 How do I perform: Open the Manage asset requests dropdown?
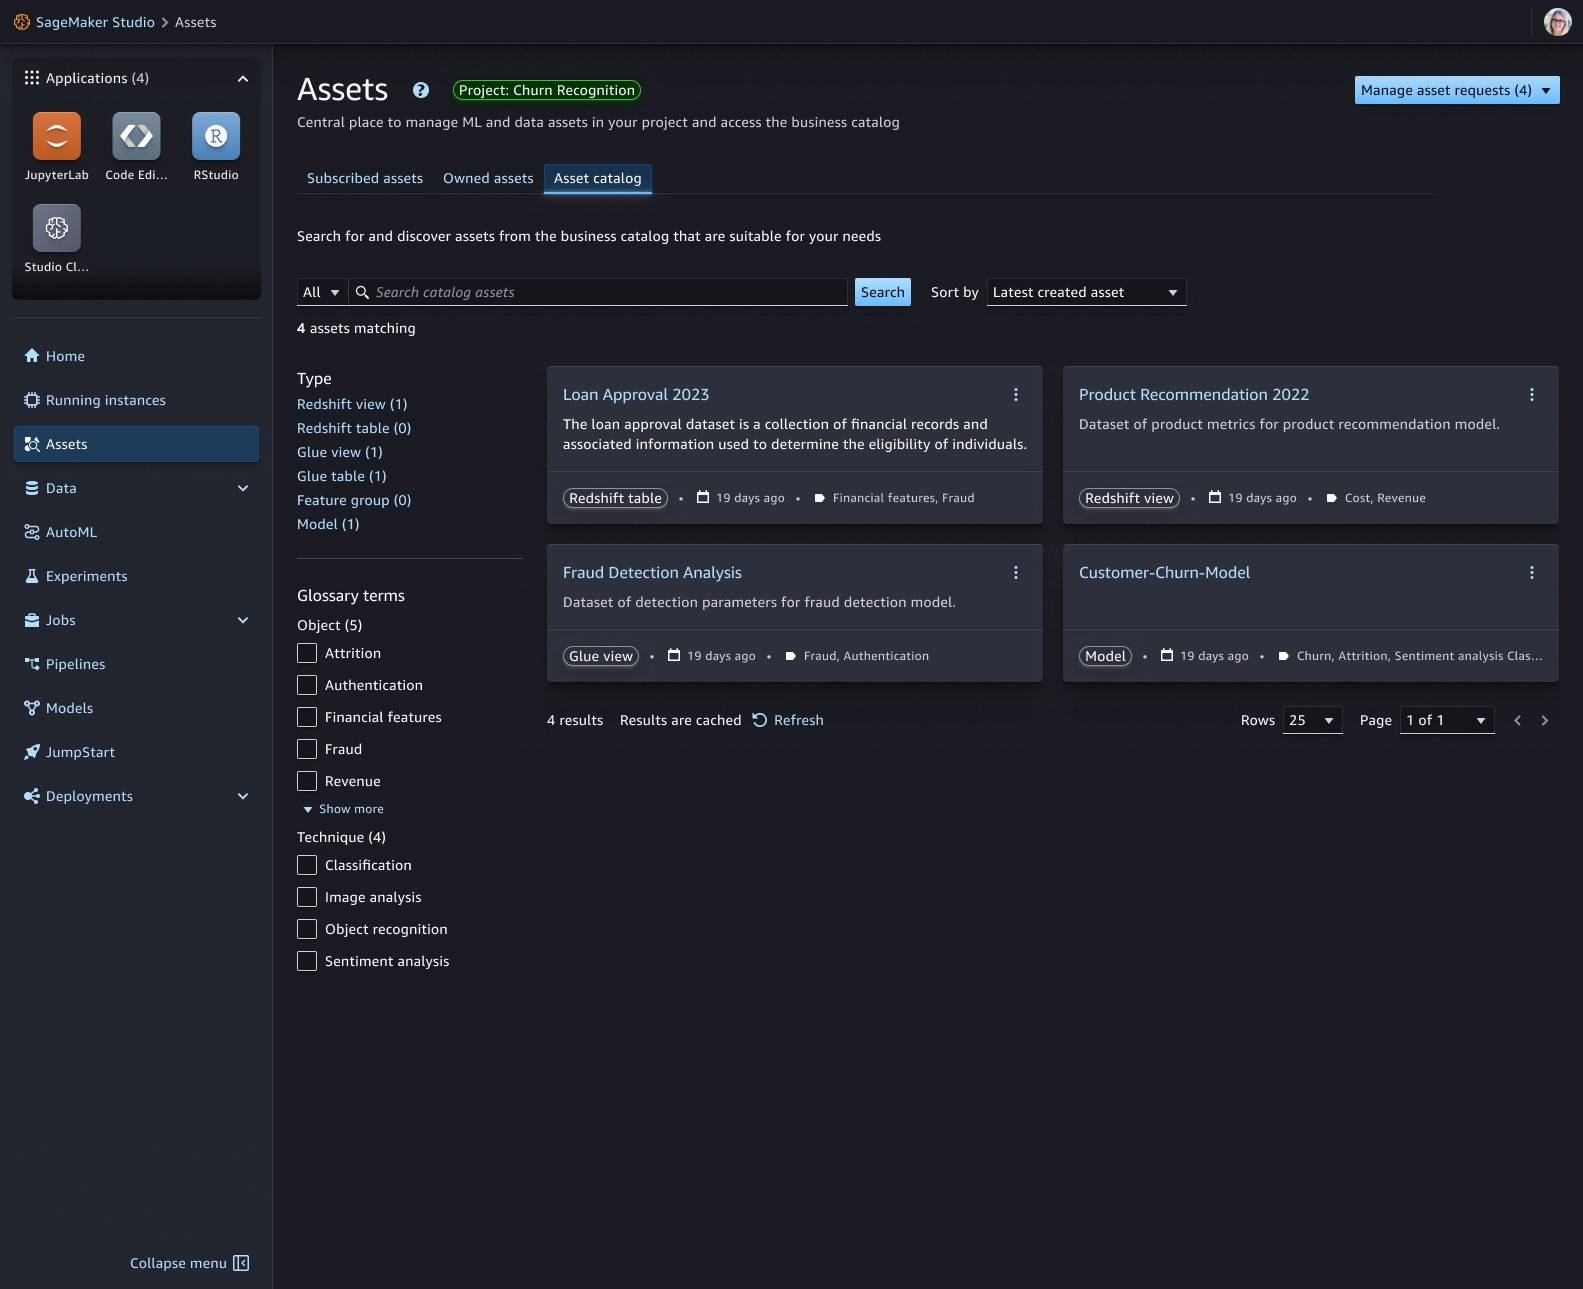coord(1457,90)
